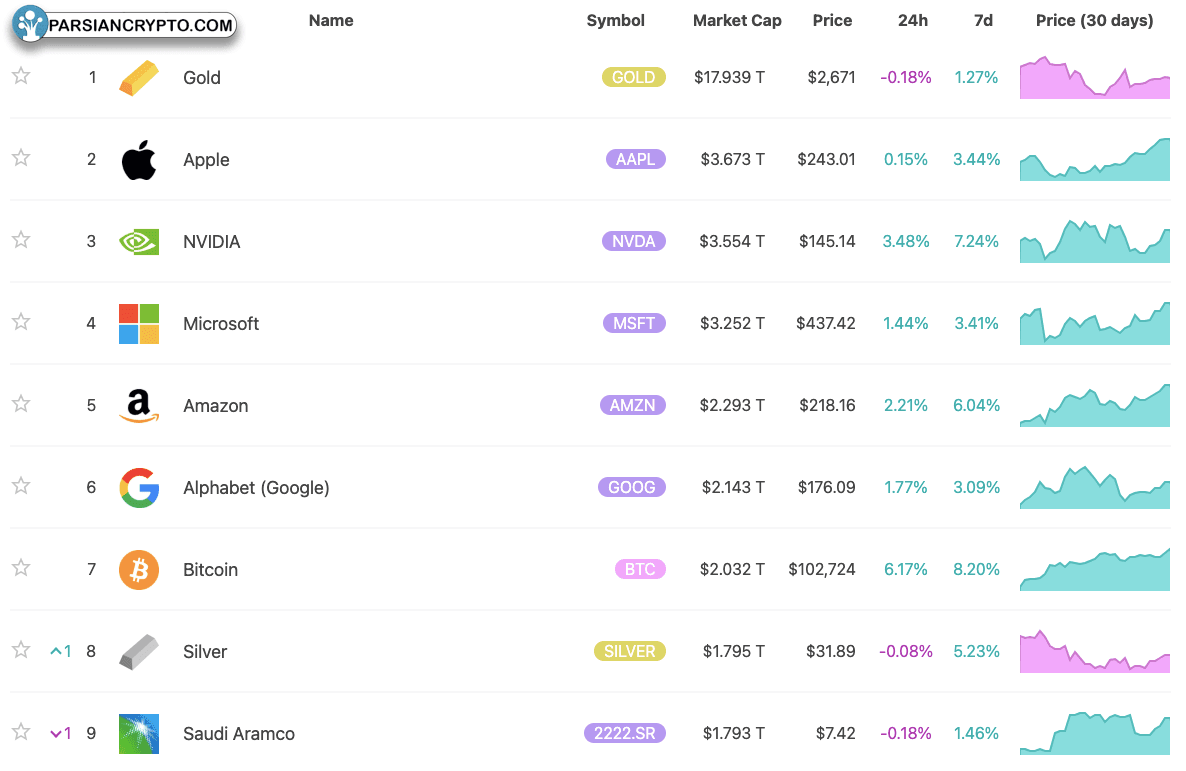Screen dimensions: 1186x771
Task: Click the Saudi Aramco logo icon
Action: [139, 734]
